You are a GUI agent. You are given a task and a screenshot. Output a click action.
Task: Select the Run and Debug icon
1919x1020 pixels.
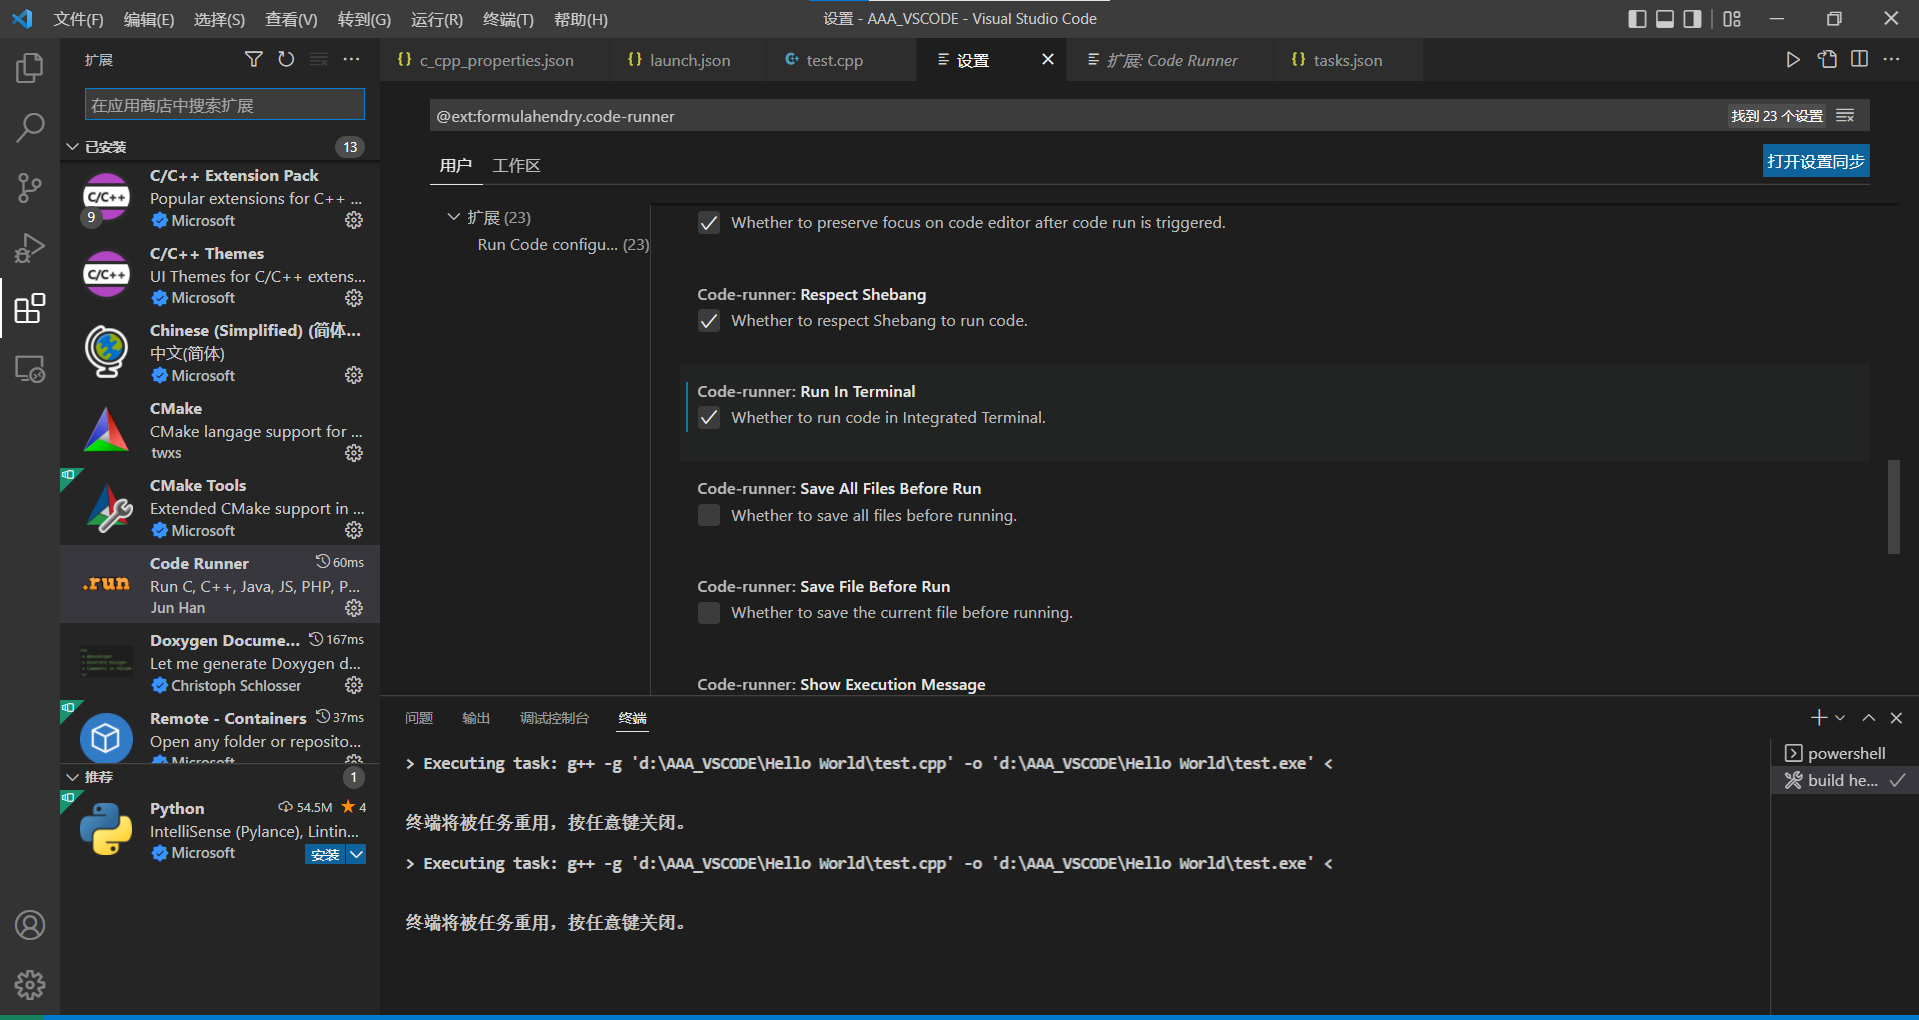[x=30, y=248]
